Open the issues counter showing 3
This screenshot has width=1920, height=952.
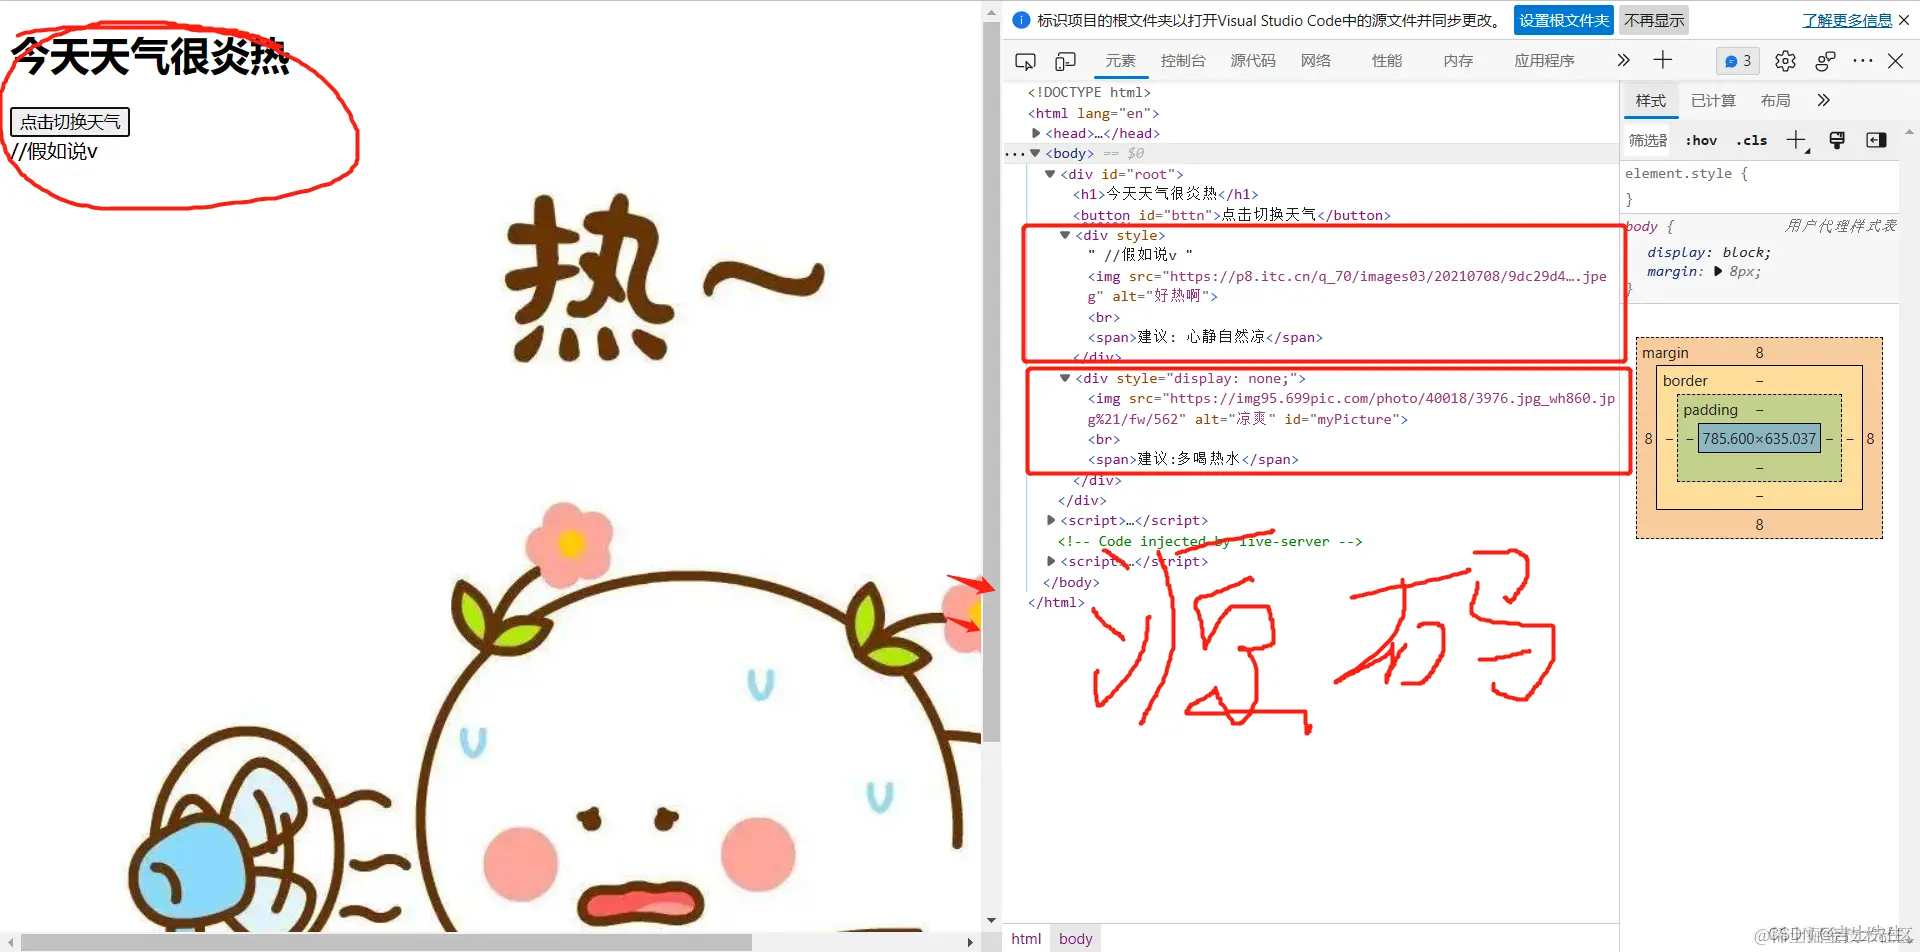(x=1737, y=61)
